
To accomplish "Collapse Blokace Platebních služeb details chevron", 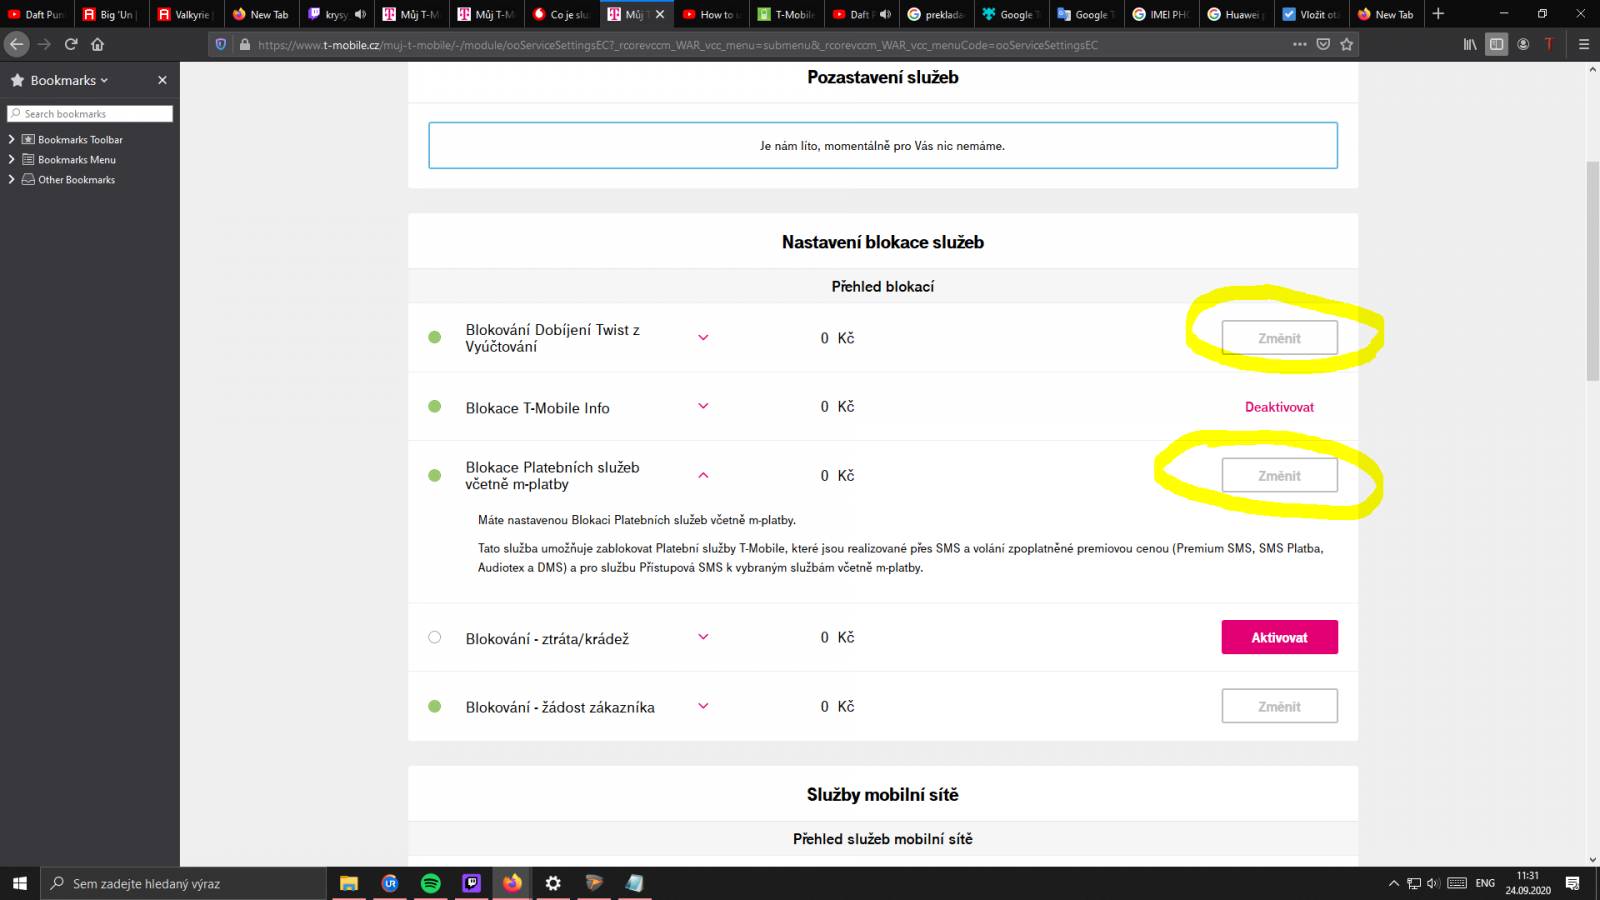I will (x=703, y=476).
